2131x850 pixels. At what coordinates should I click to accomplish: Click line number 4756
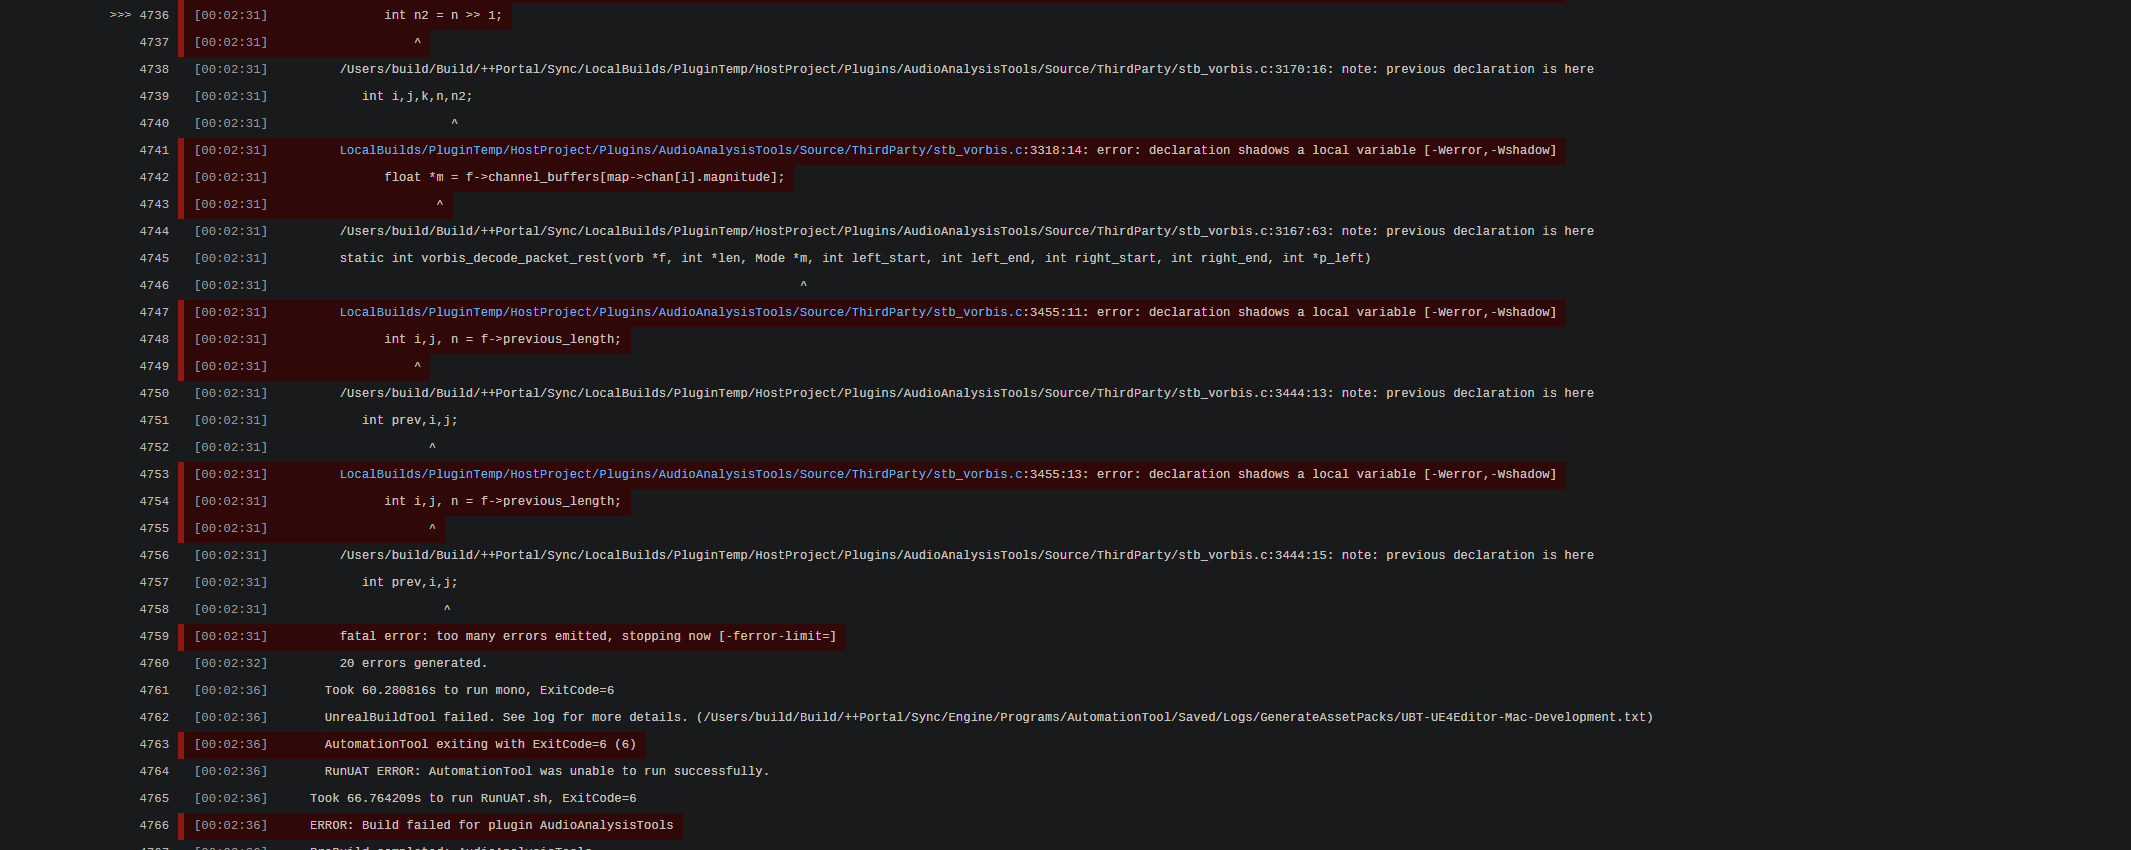tap(154, 555)
